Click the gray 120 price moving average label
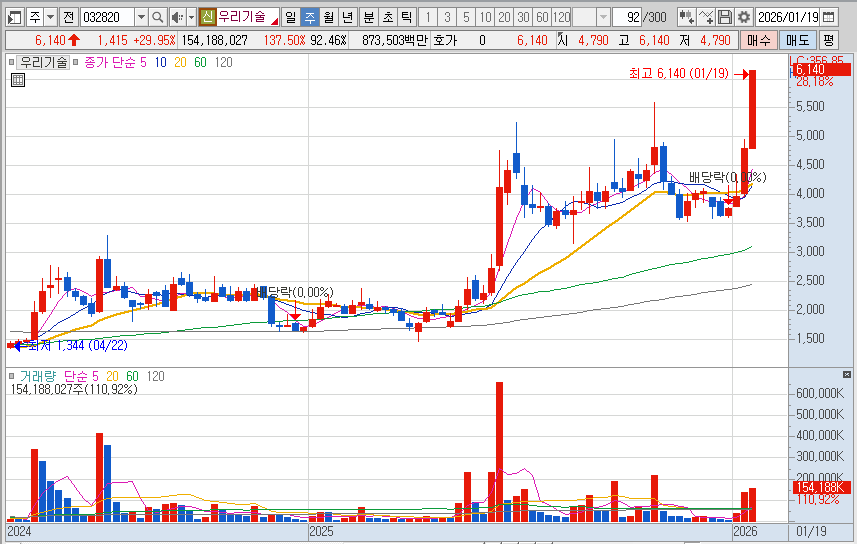The width and height of the screenshot is (857, 544). (224, 62)
